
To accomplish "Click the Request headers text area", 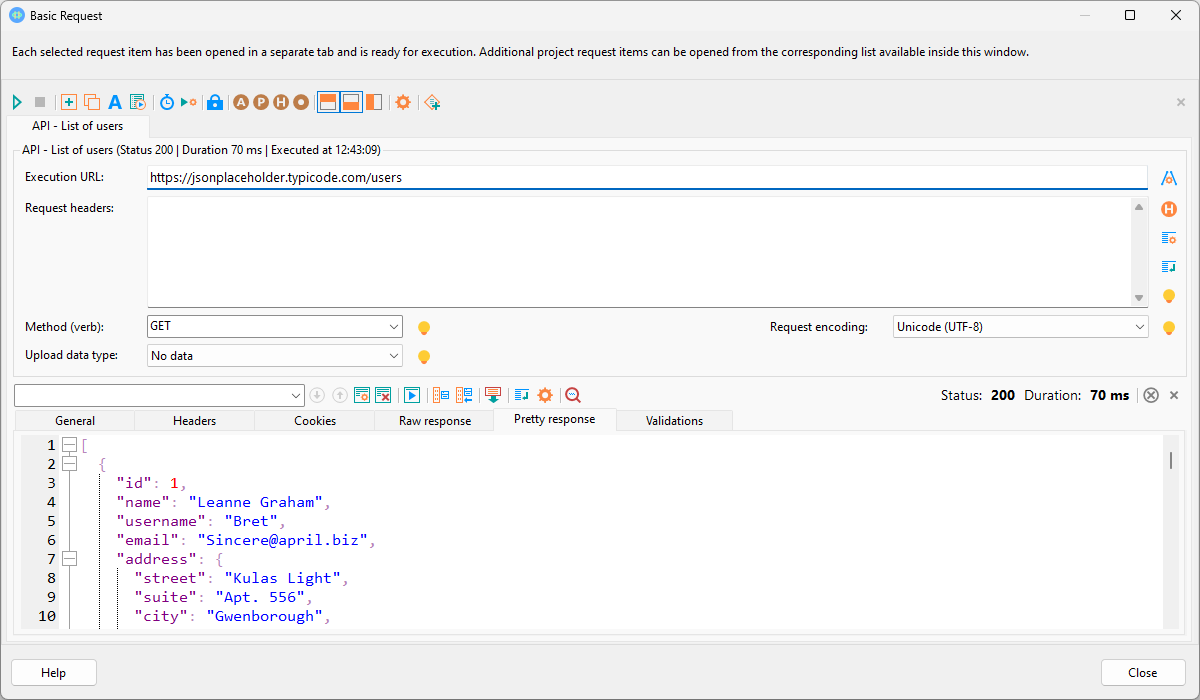I will tap(640, 252).
